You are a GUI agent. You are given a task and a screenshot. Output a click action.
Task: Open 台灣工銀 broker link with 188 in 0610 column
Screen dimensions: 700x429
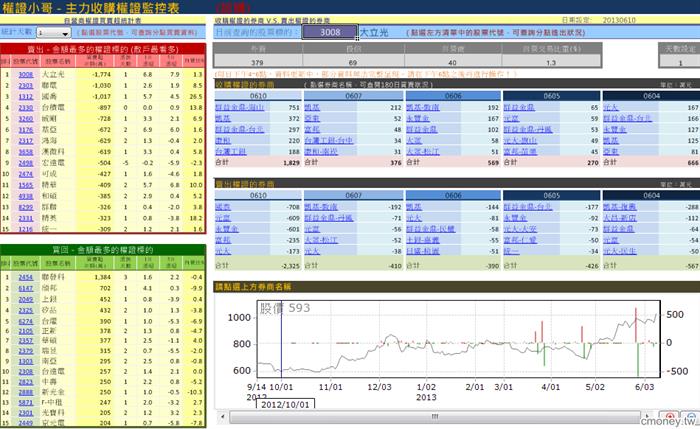coord(230,152)
